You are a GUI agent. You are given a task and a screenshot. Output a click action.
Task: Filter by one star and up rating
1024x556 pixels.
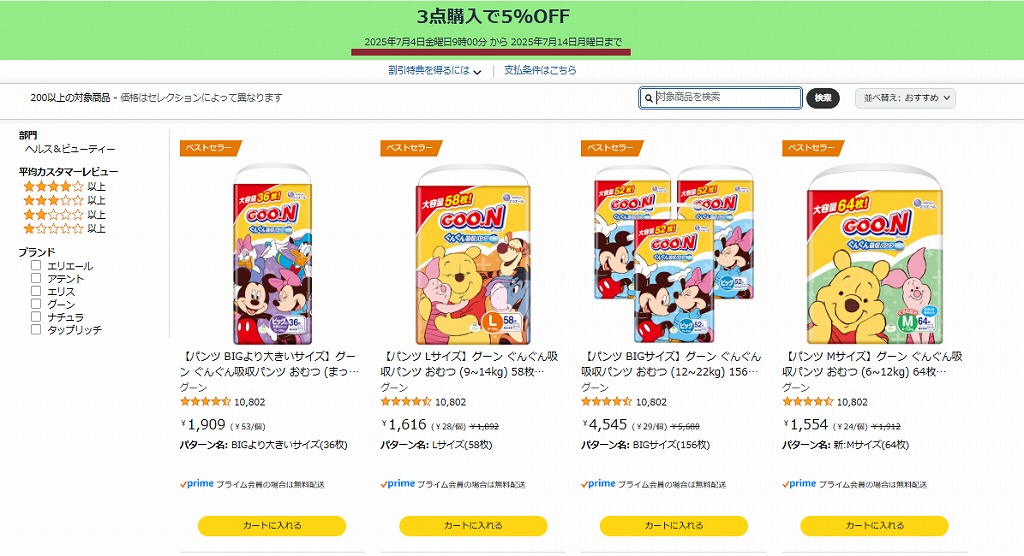tap(64, 229)
